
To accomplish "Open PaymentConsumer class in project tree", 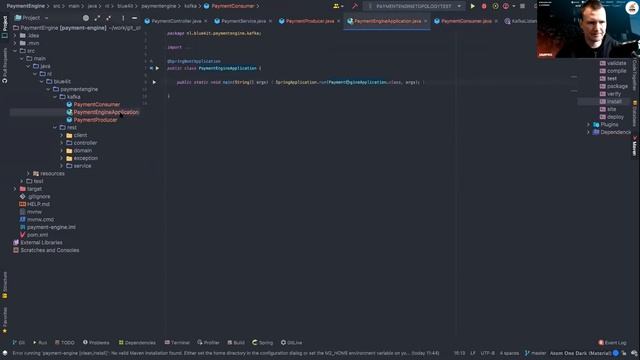I will pyautogui.click(x=97, y=104).
